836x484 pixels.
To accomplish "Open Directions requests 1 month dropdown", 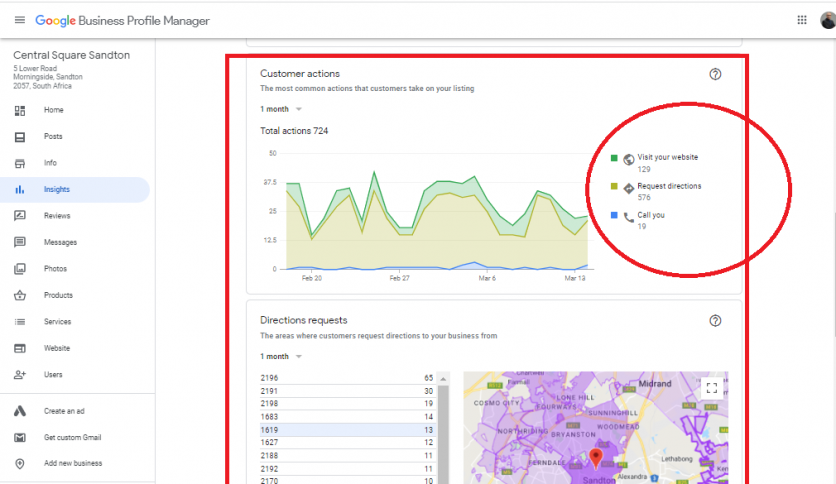I will pyautogui.click(x=281, y=356).
